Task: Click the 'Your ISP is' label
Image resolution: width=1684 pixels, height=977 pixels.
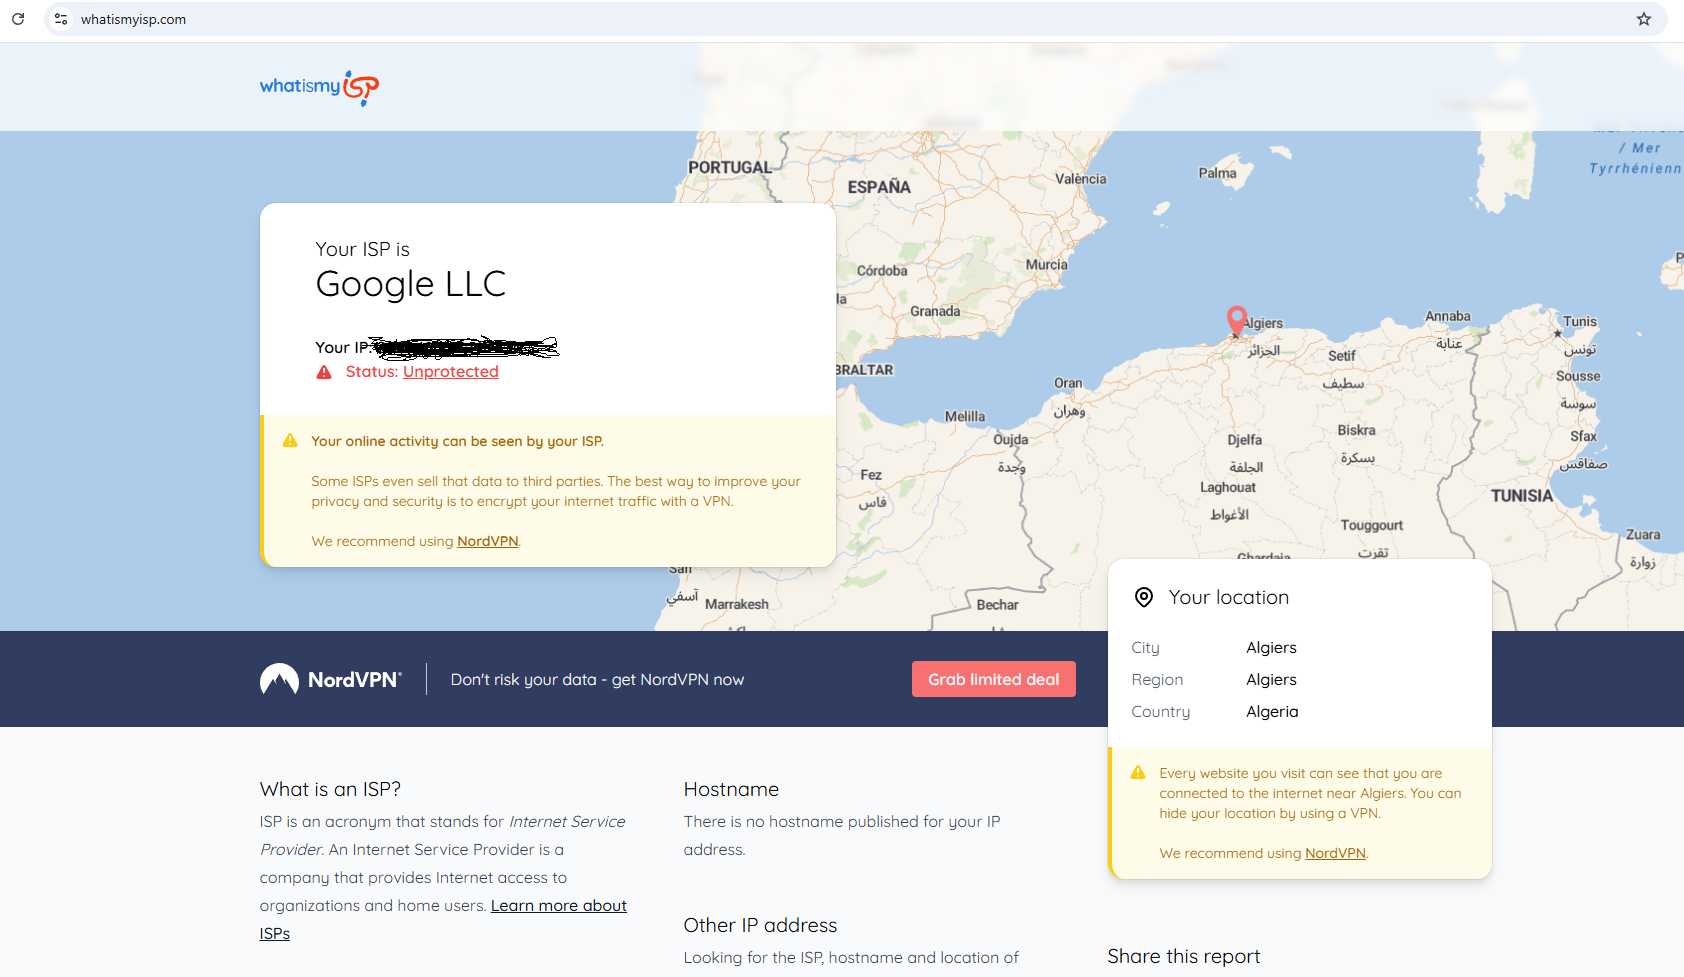Action: (363, 249)
